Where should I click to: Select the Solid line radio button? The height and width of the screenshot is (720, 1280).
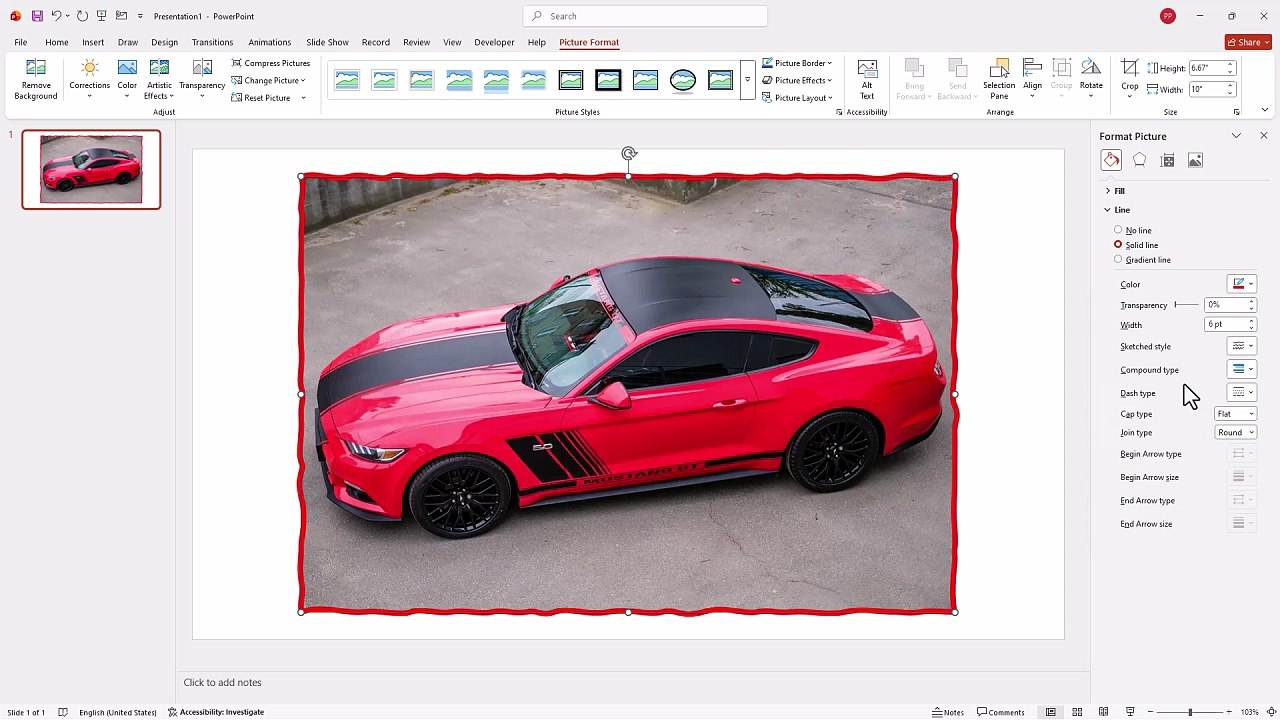1118,245
